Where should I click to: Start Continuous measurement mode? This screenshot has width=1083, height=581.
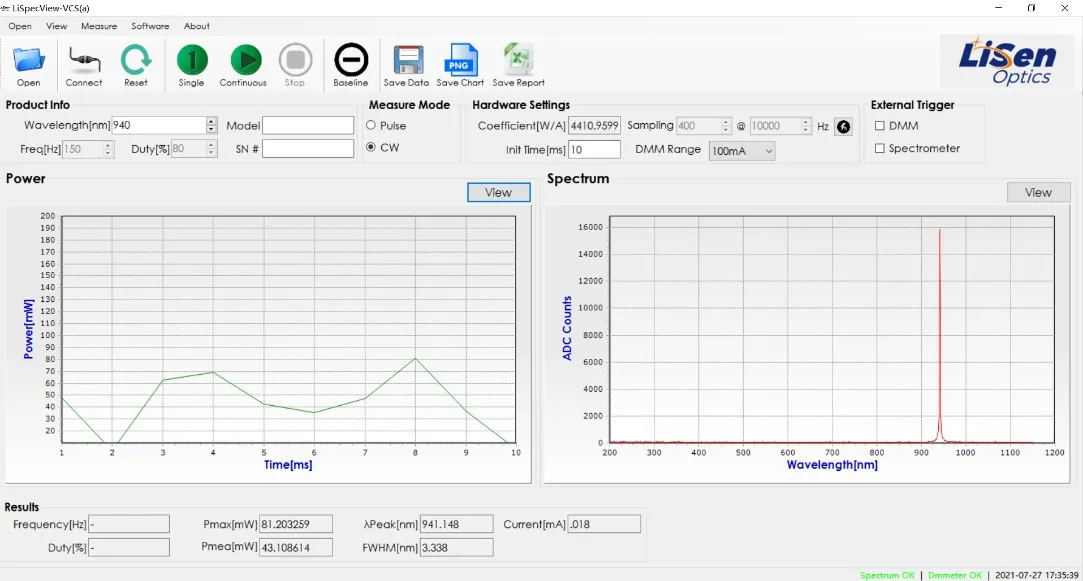click(x=243, y=61)
